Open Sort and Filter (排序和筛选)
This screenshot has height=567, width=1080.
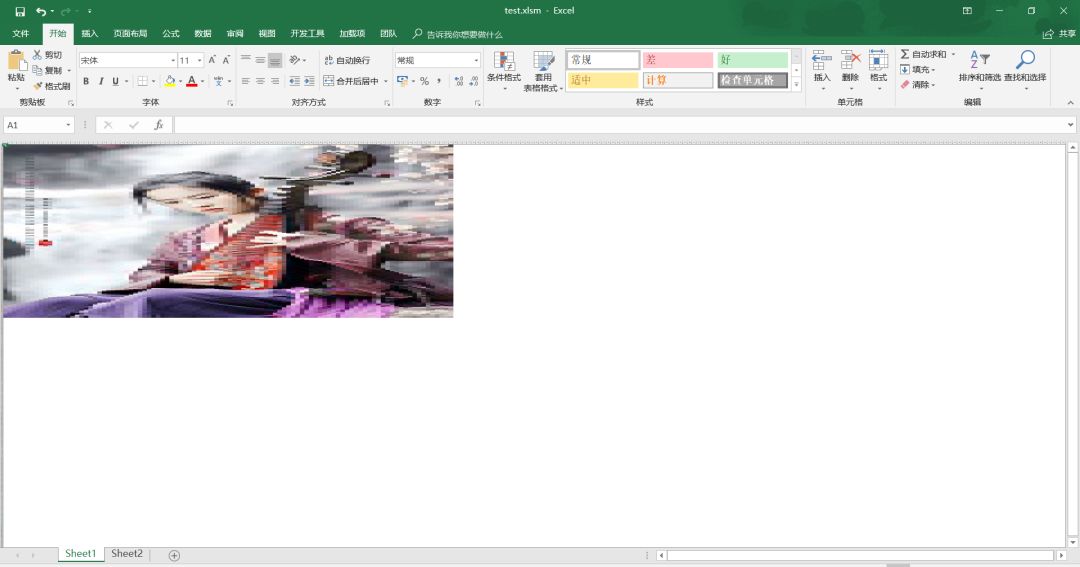[x=980, y=61]
